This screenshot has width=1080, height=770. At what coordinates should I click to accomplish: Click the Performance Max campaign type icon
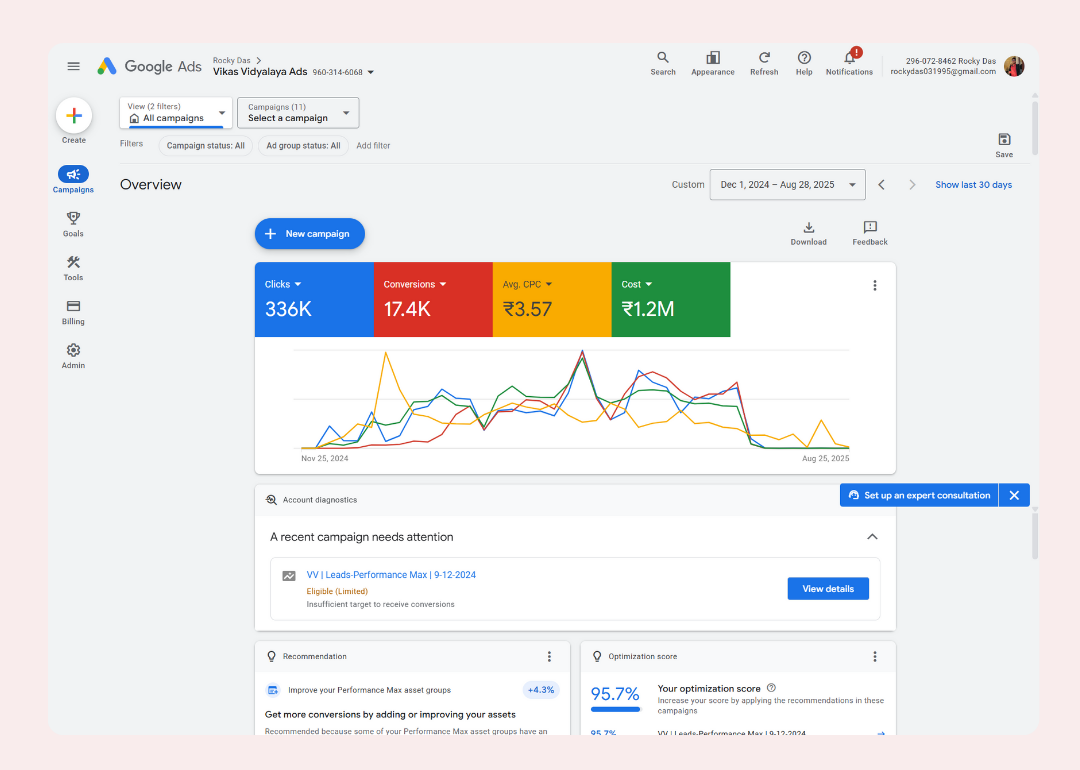click(x=289, y=576)
